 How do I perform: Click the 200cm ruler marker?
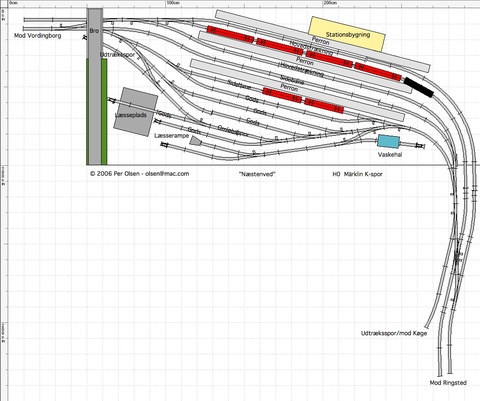pyautogui.click(x=330, y=3)
